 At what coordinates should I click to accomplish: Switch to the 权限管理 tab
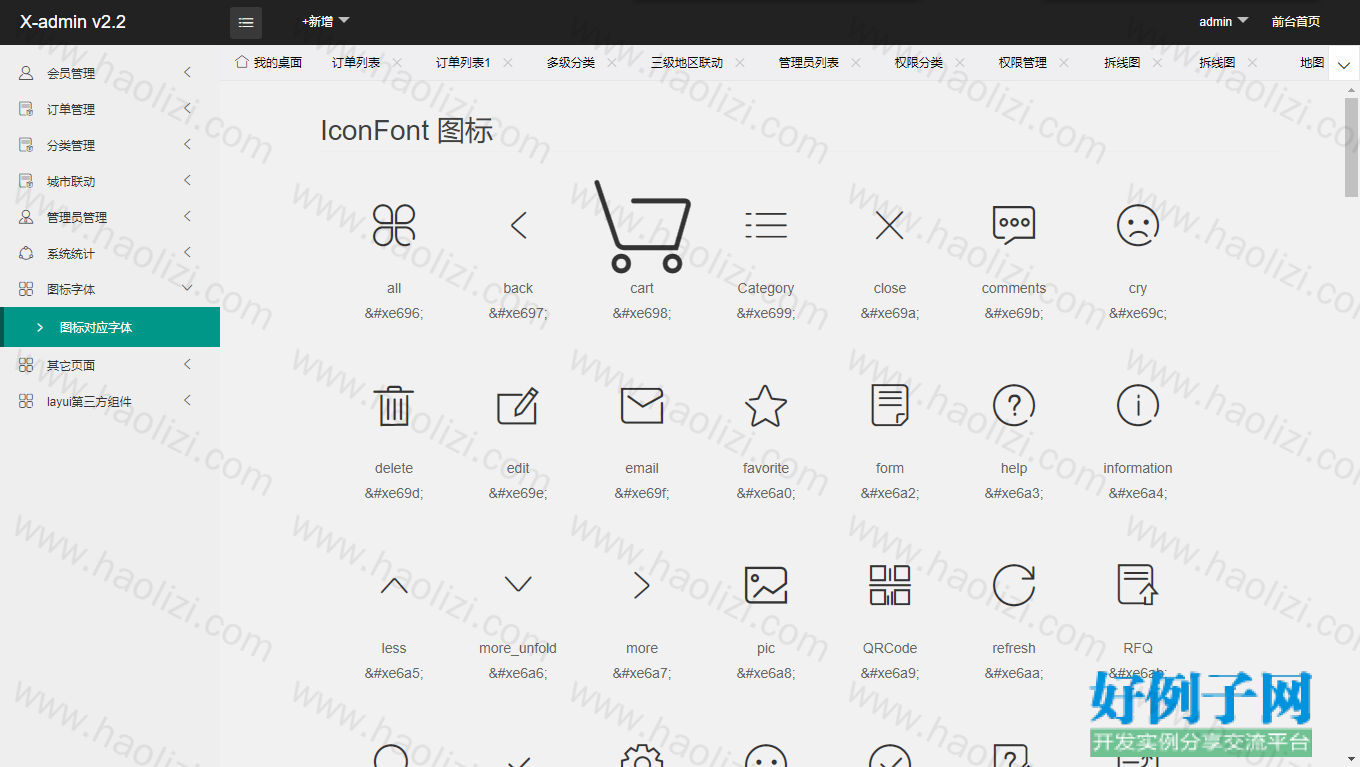tap(1023, 62)
